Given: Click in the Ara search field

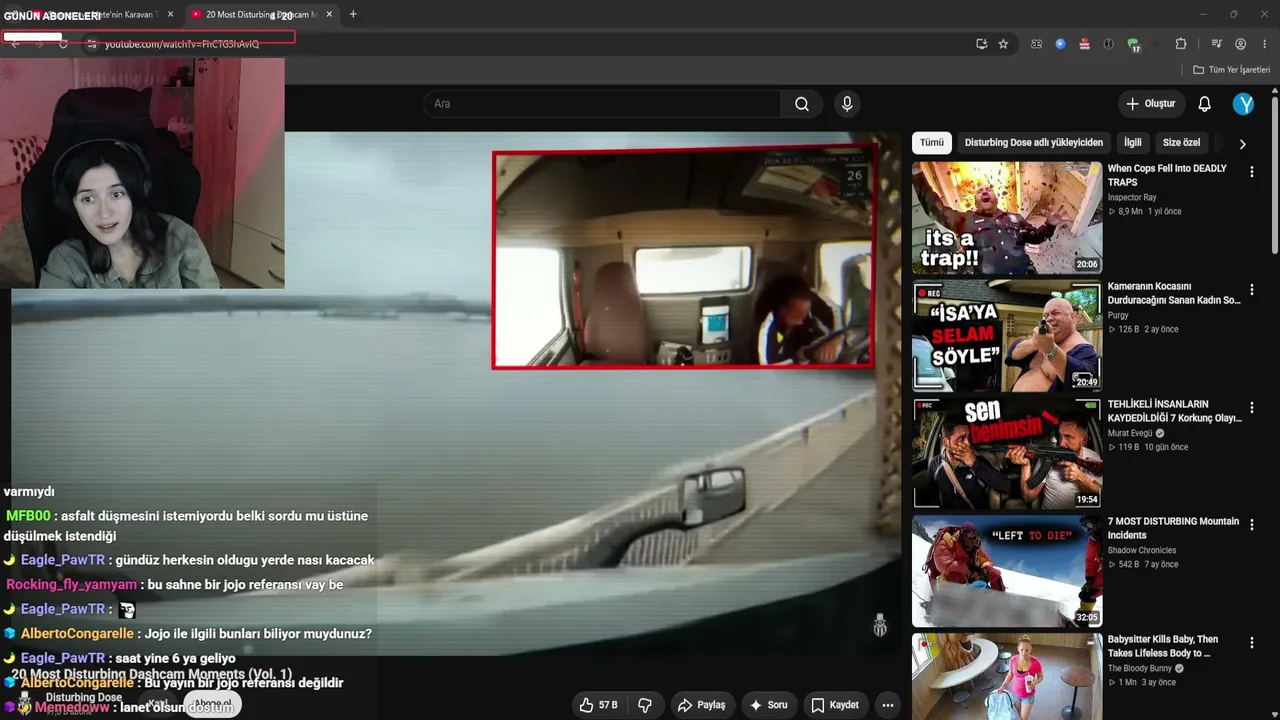Looking at the screenshot, I should pos(602,104).
